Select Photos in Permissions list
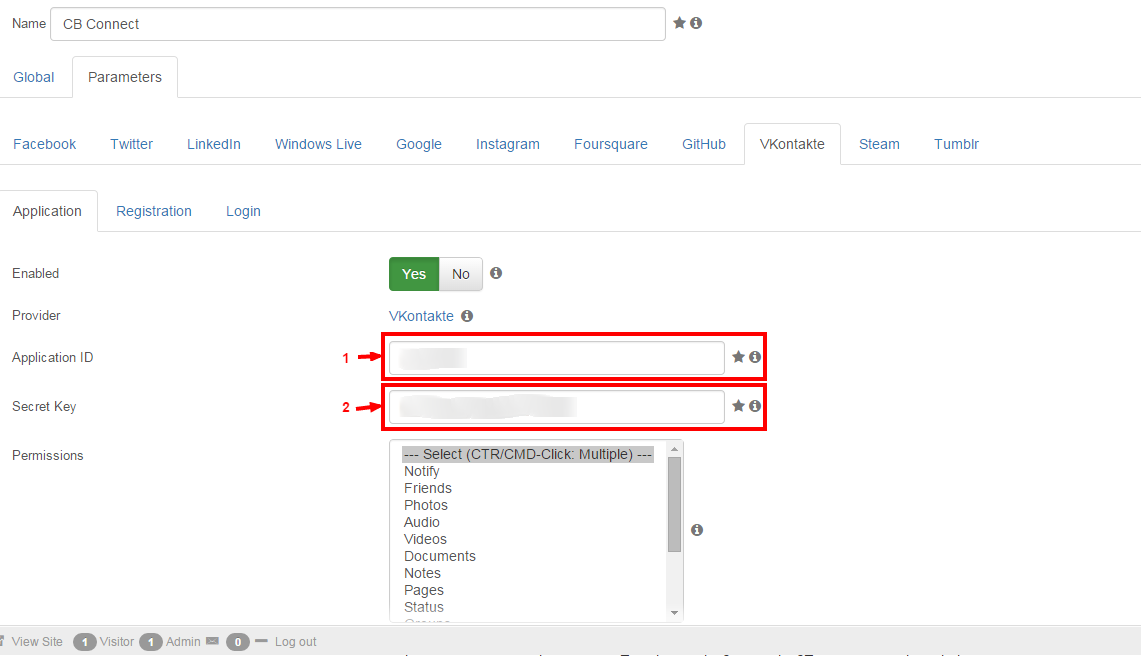Screen dimensions: 1141x665 tap(426, 505)
